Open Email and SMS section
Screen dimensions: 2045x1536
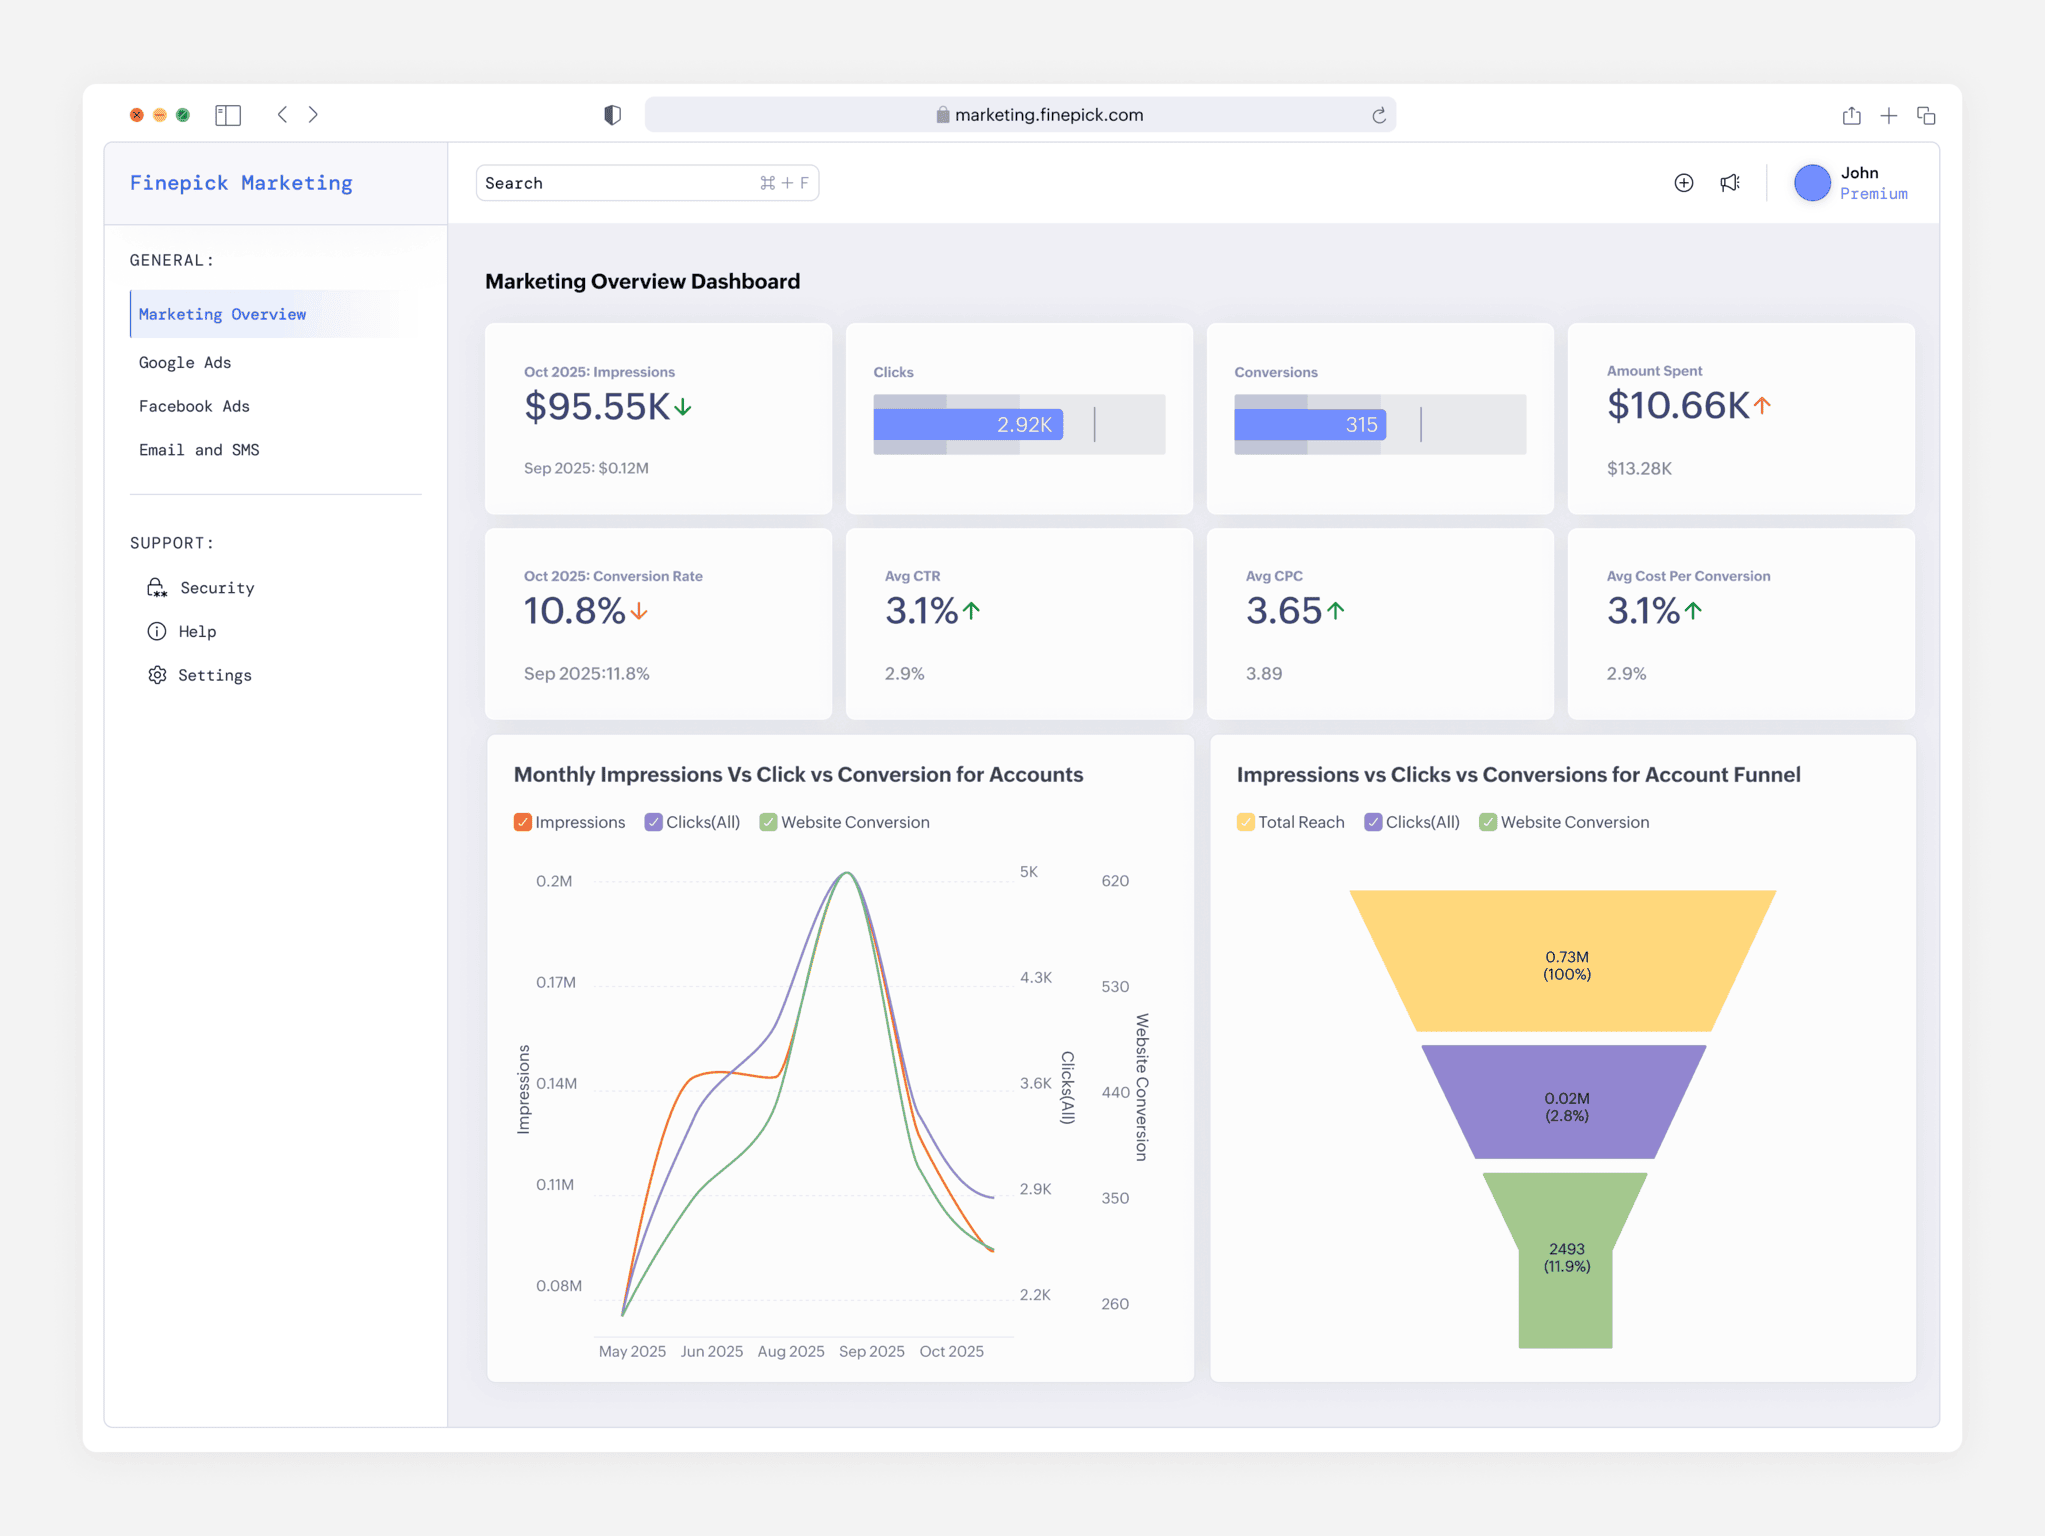[x=199, y=449]
